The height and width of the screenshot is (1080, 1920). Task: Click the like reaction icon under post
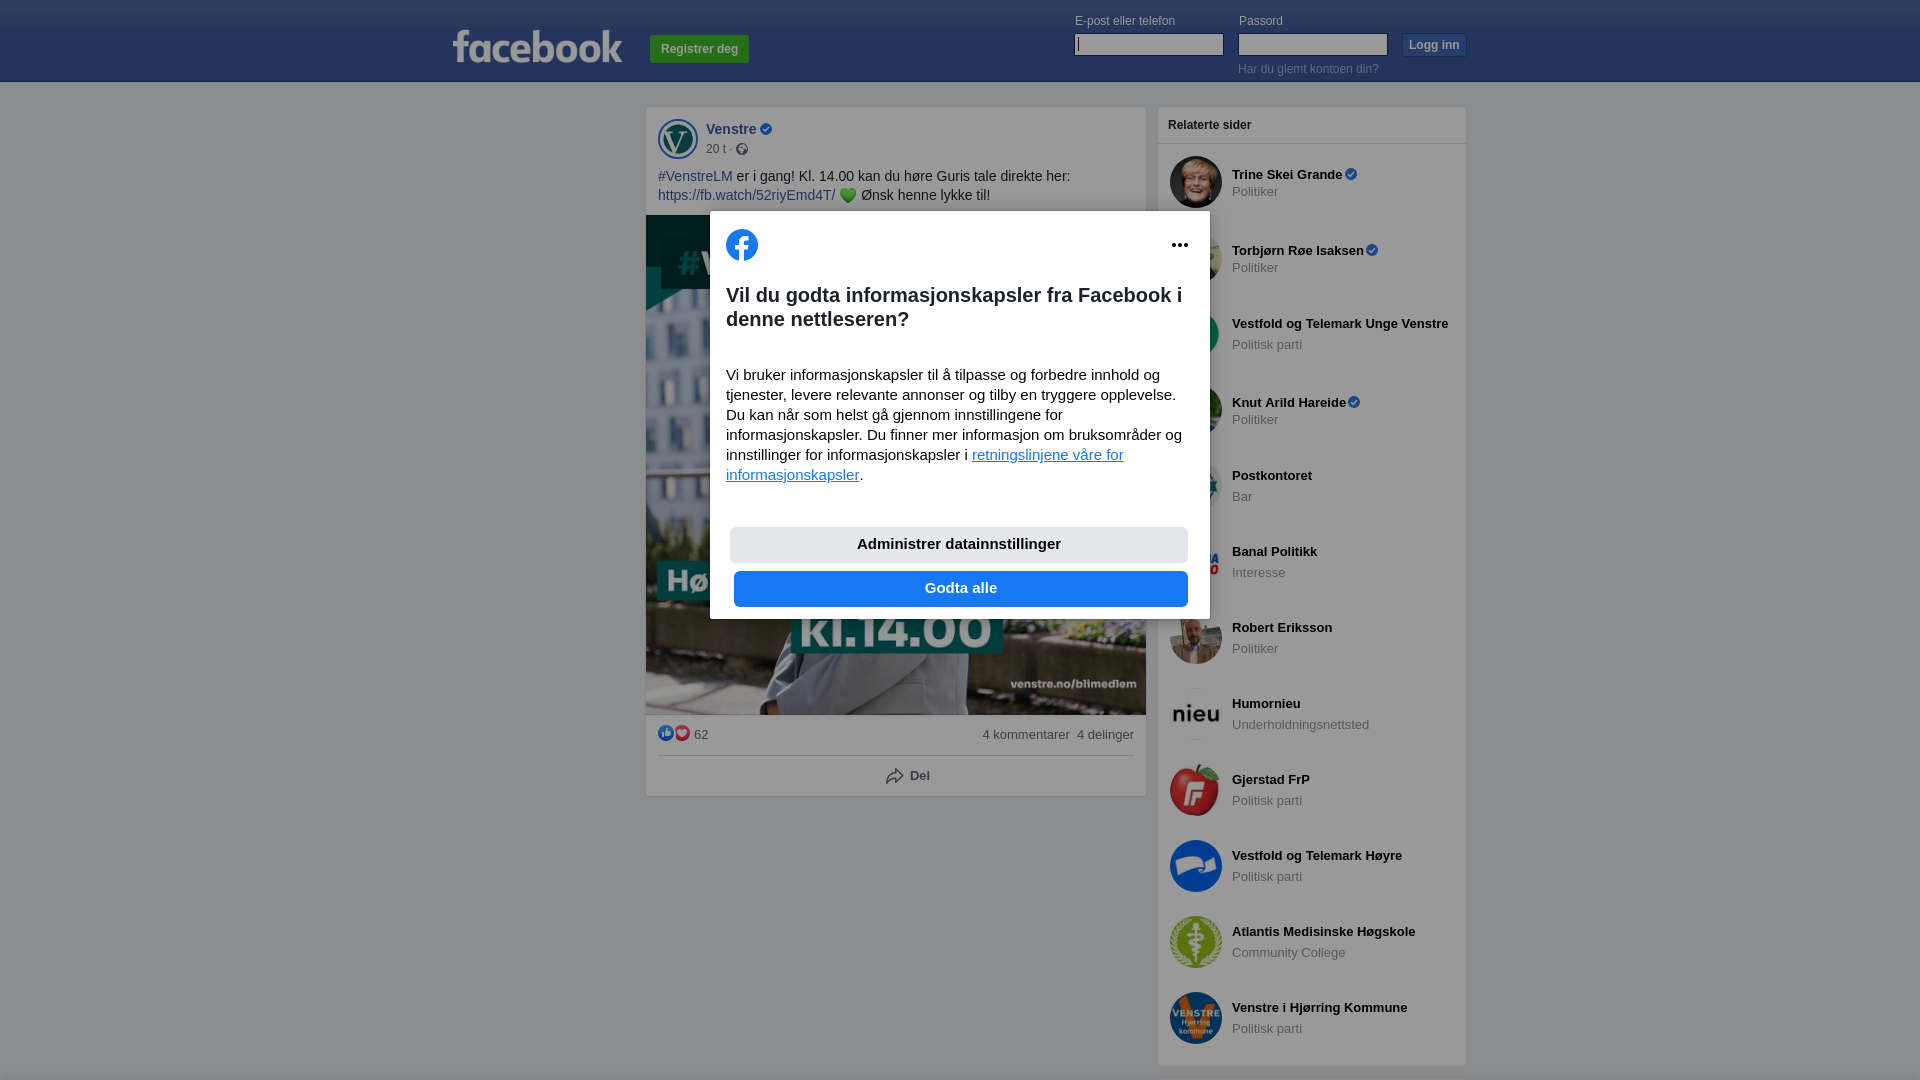[x=666, y=733]
